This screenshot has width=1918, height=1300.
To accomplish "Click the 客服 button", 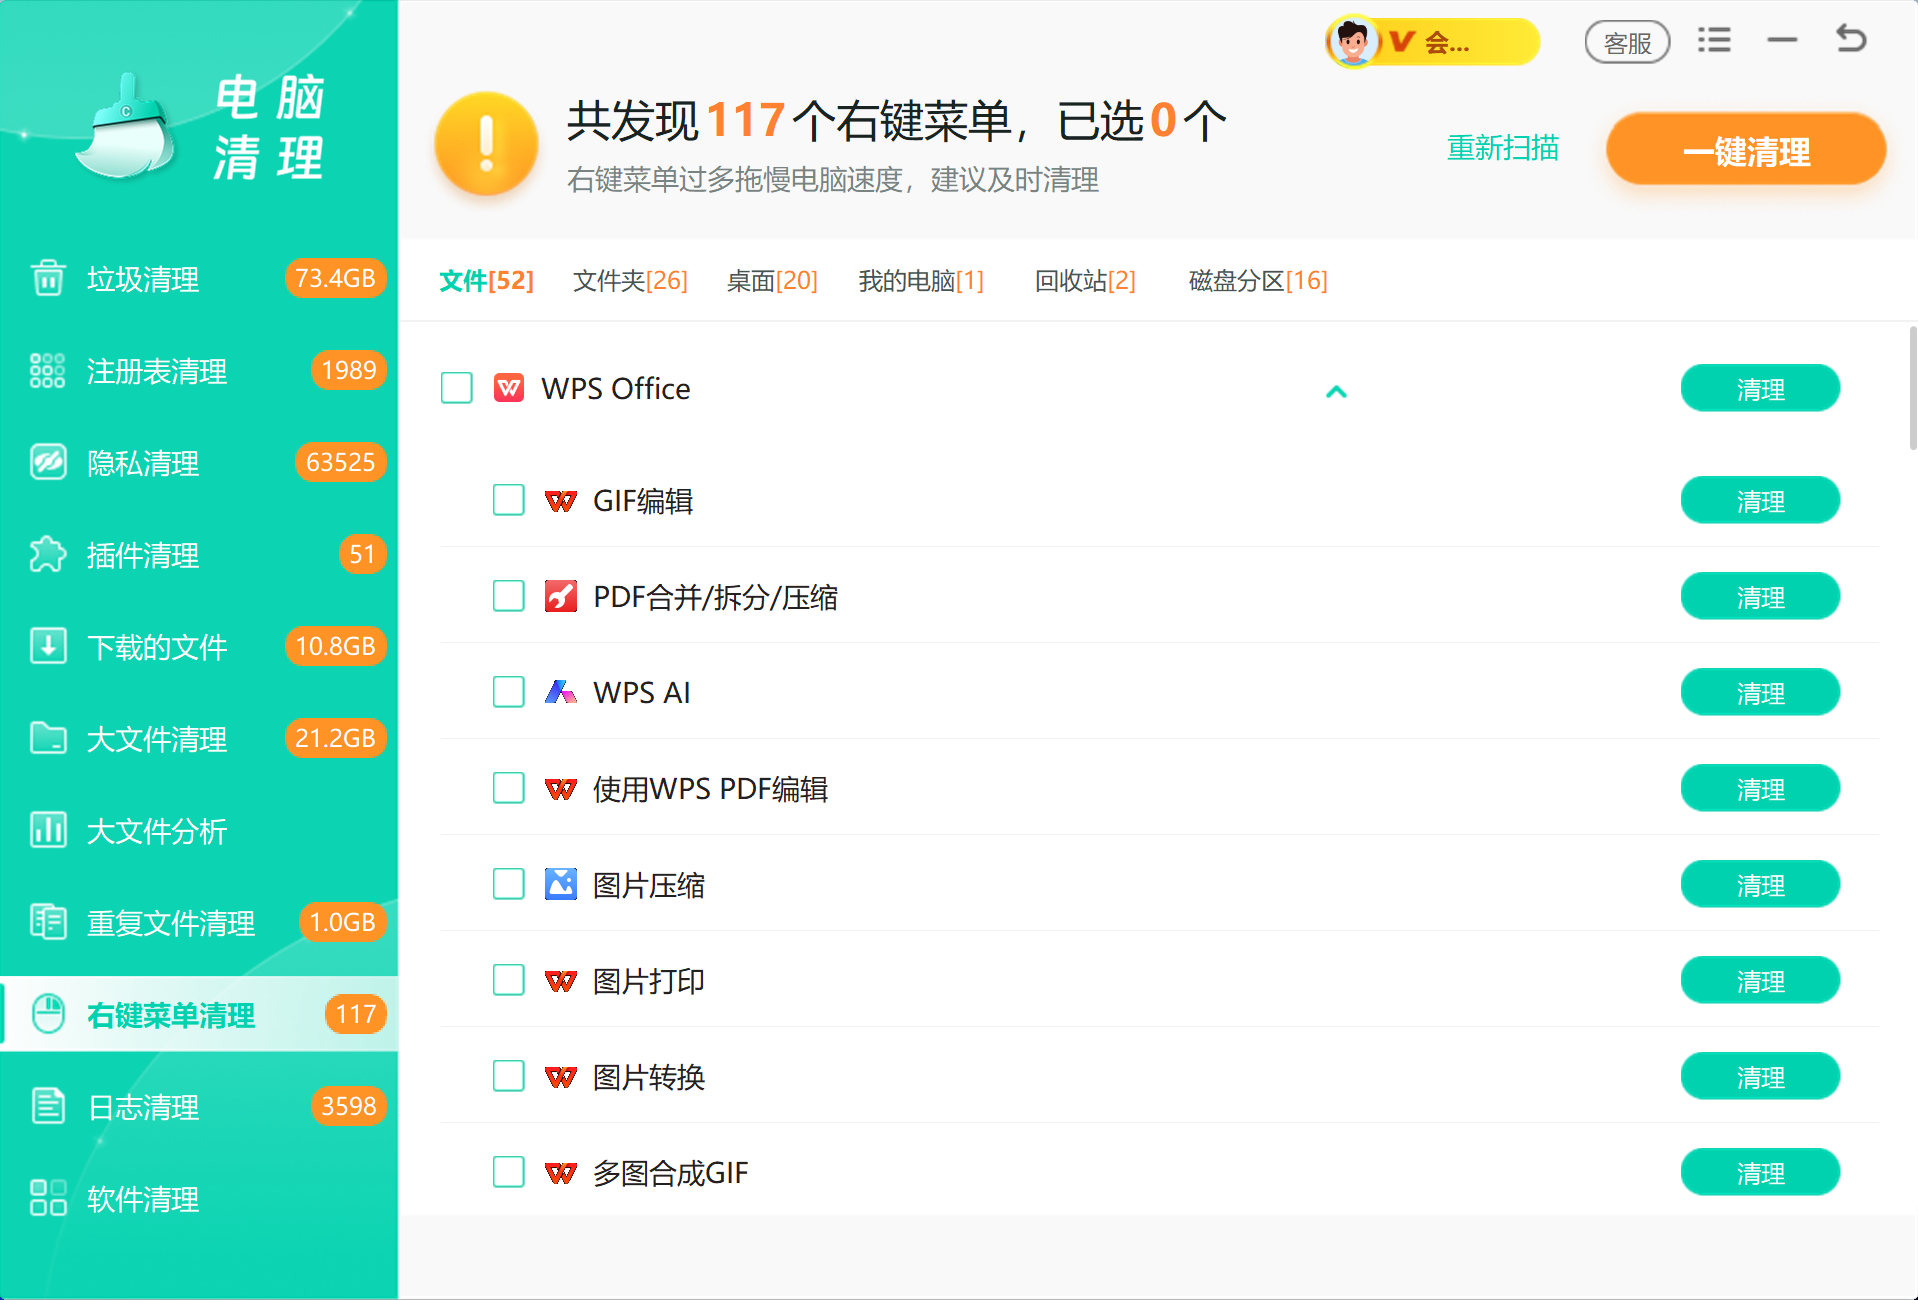I will click(x=1627, y=42).
